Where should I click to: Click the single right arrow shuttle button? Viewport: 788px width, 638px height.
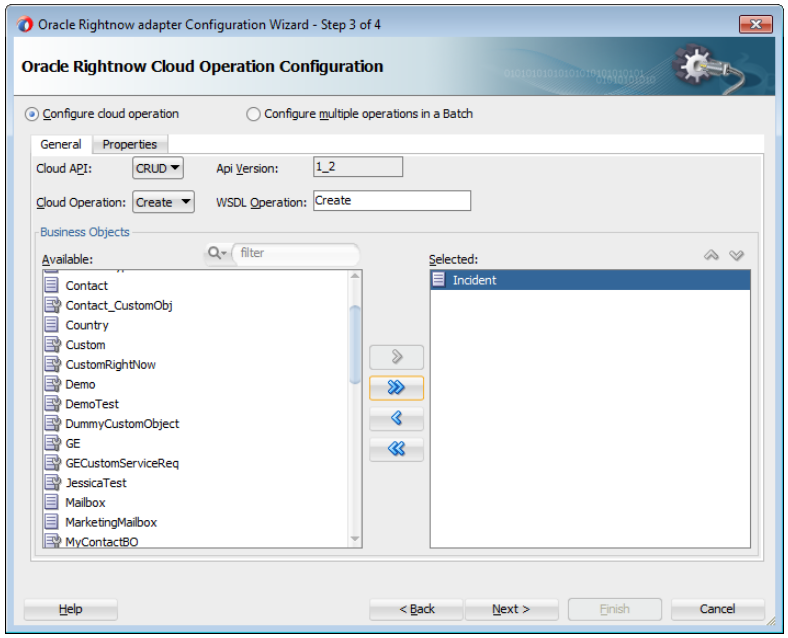click(x=396, y=357)
